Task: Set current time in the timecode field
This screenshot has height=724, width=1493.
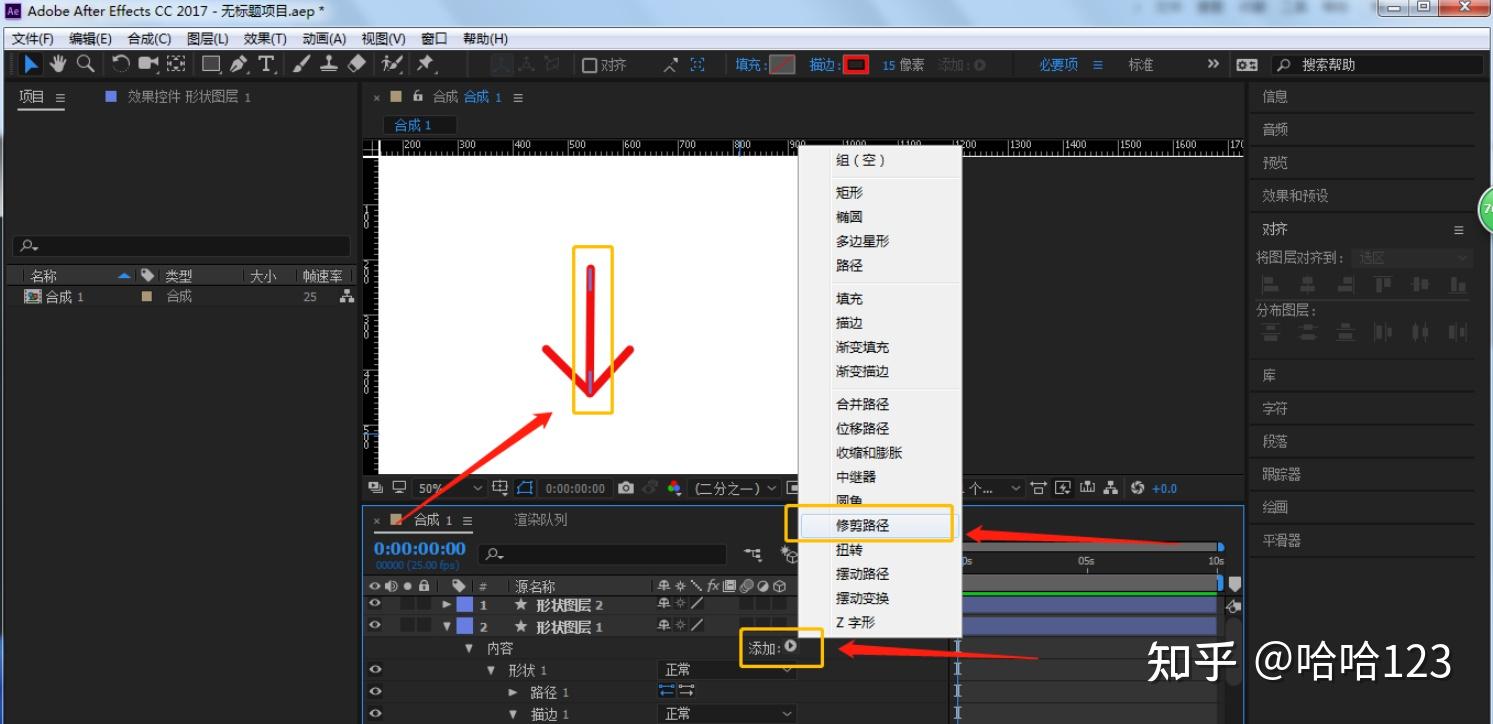Action: 420,548
